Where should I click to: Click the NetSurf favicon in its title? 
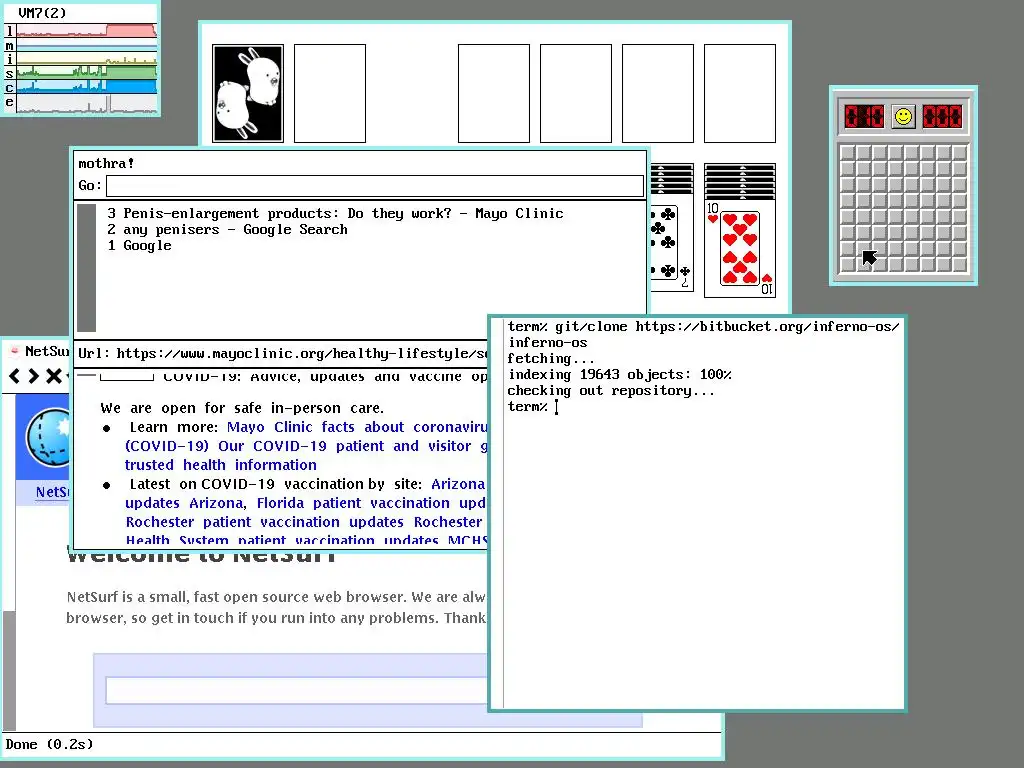click(14, 351)
